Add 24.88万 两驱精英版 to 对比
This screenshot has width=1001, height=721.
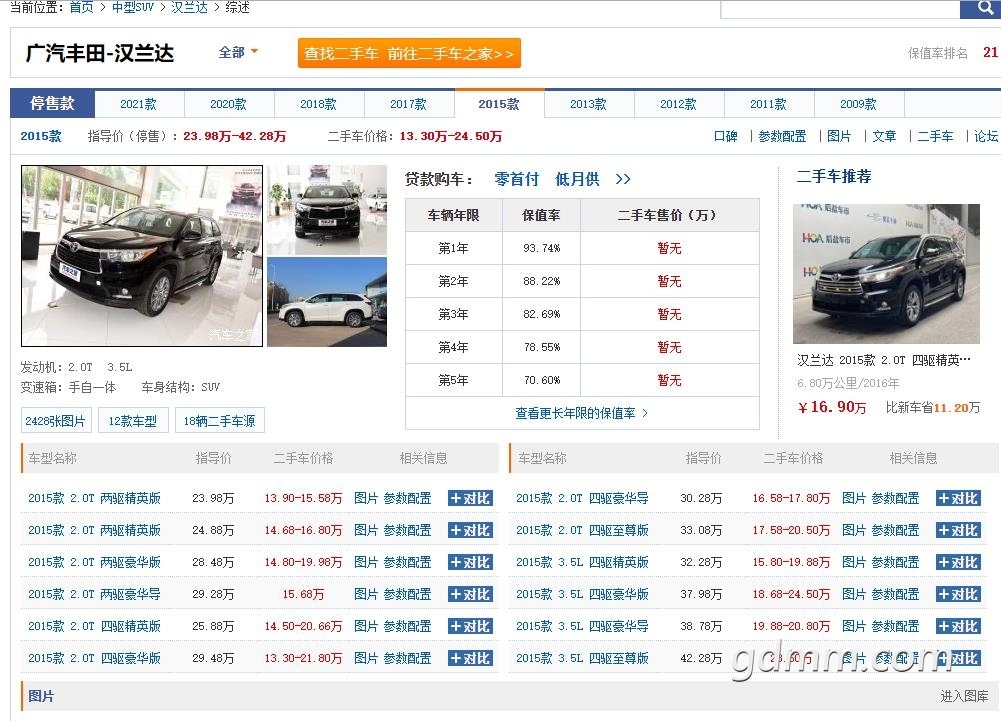[470, 530]
